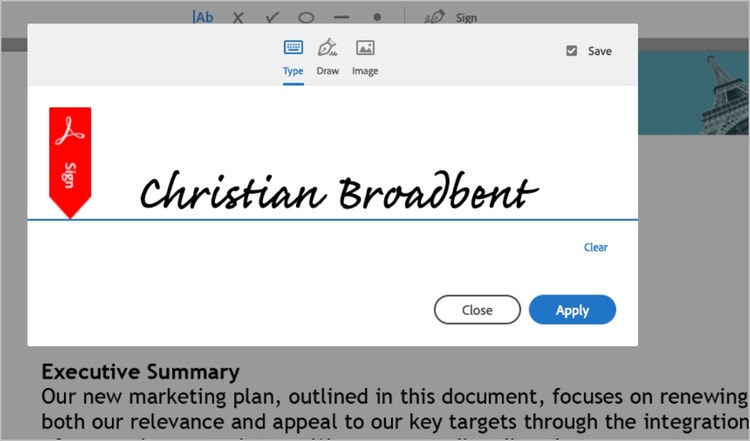Click the Christian Broadbent signature field
The image size is (750, 441).
click(339, 191)
